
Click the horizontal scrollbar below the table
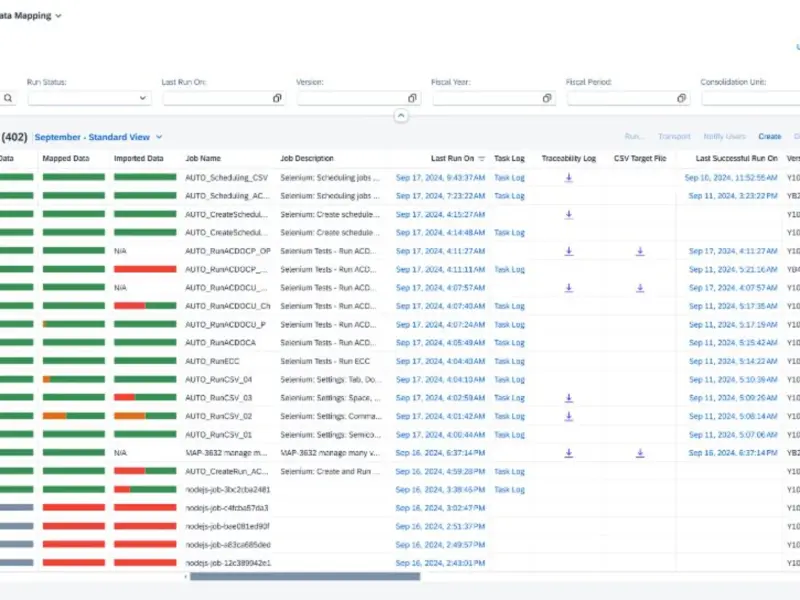click(x=305, y=576)
